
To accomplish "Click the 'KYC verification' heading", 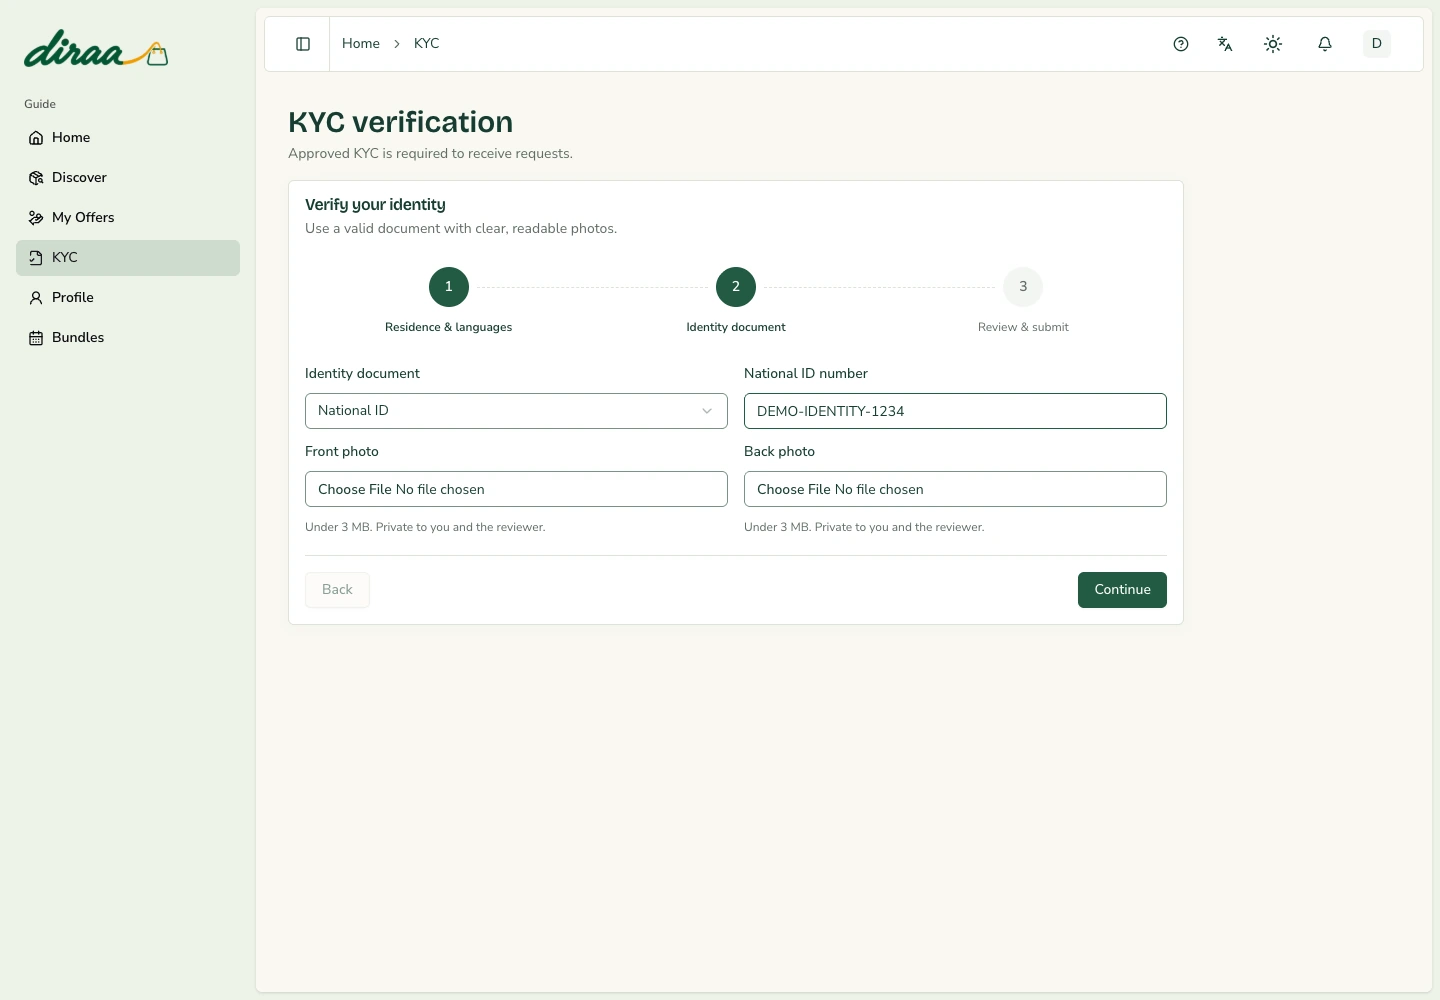I will 401,122.
